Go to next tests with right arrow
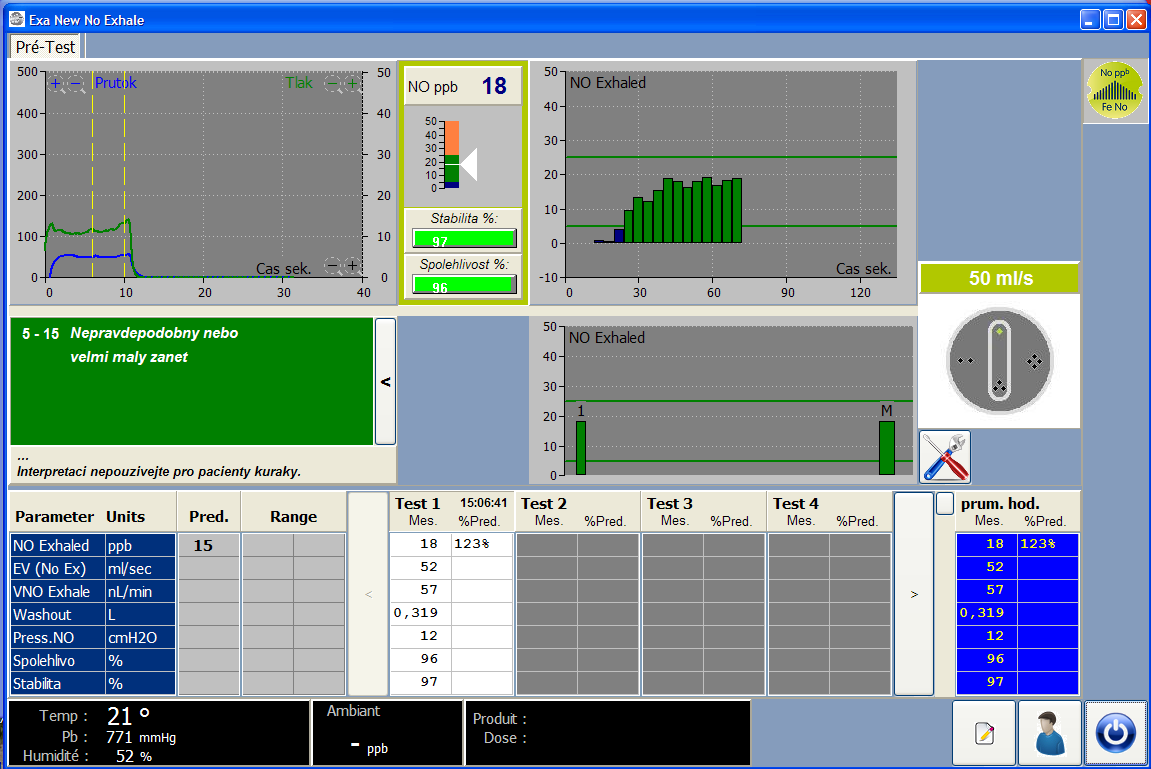 (914, 594)
